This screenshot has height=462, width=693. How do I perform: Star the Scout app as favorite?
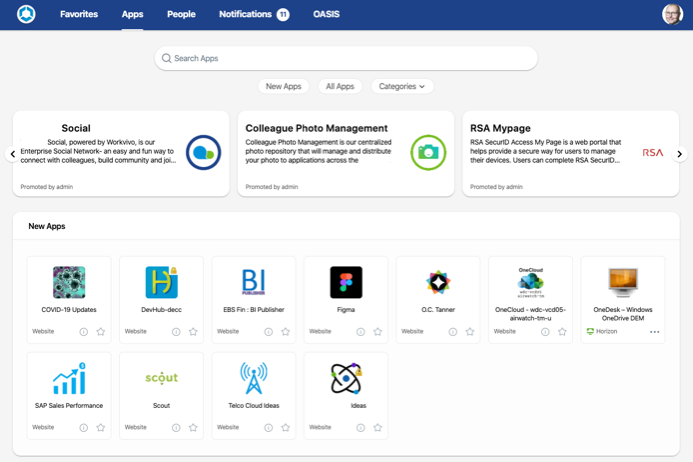click(193, 427)
